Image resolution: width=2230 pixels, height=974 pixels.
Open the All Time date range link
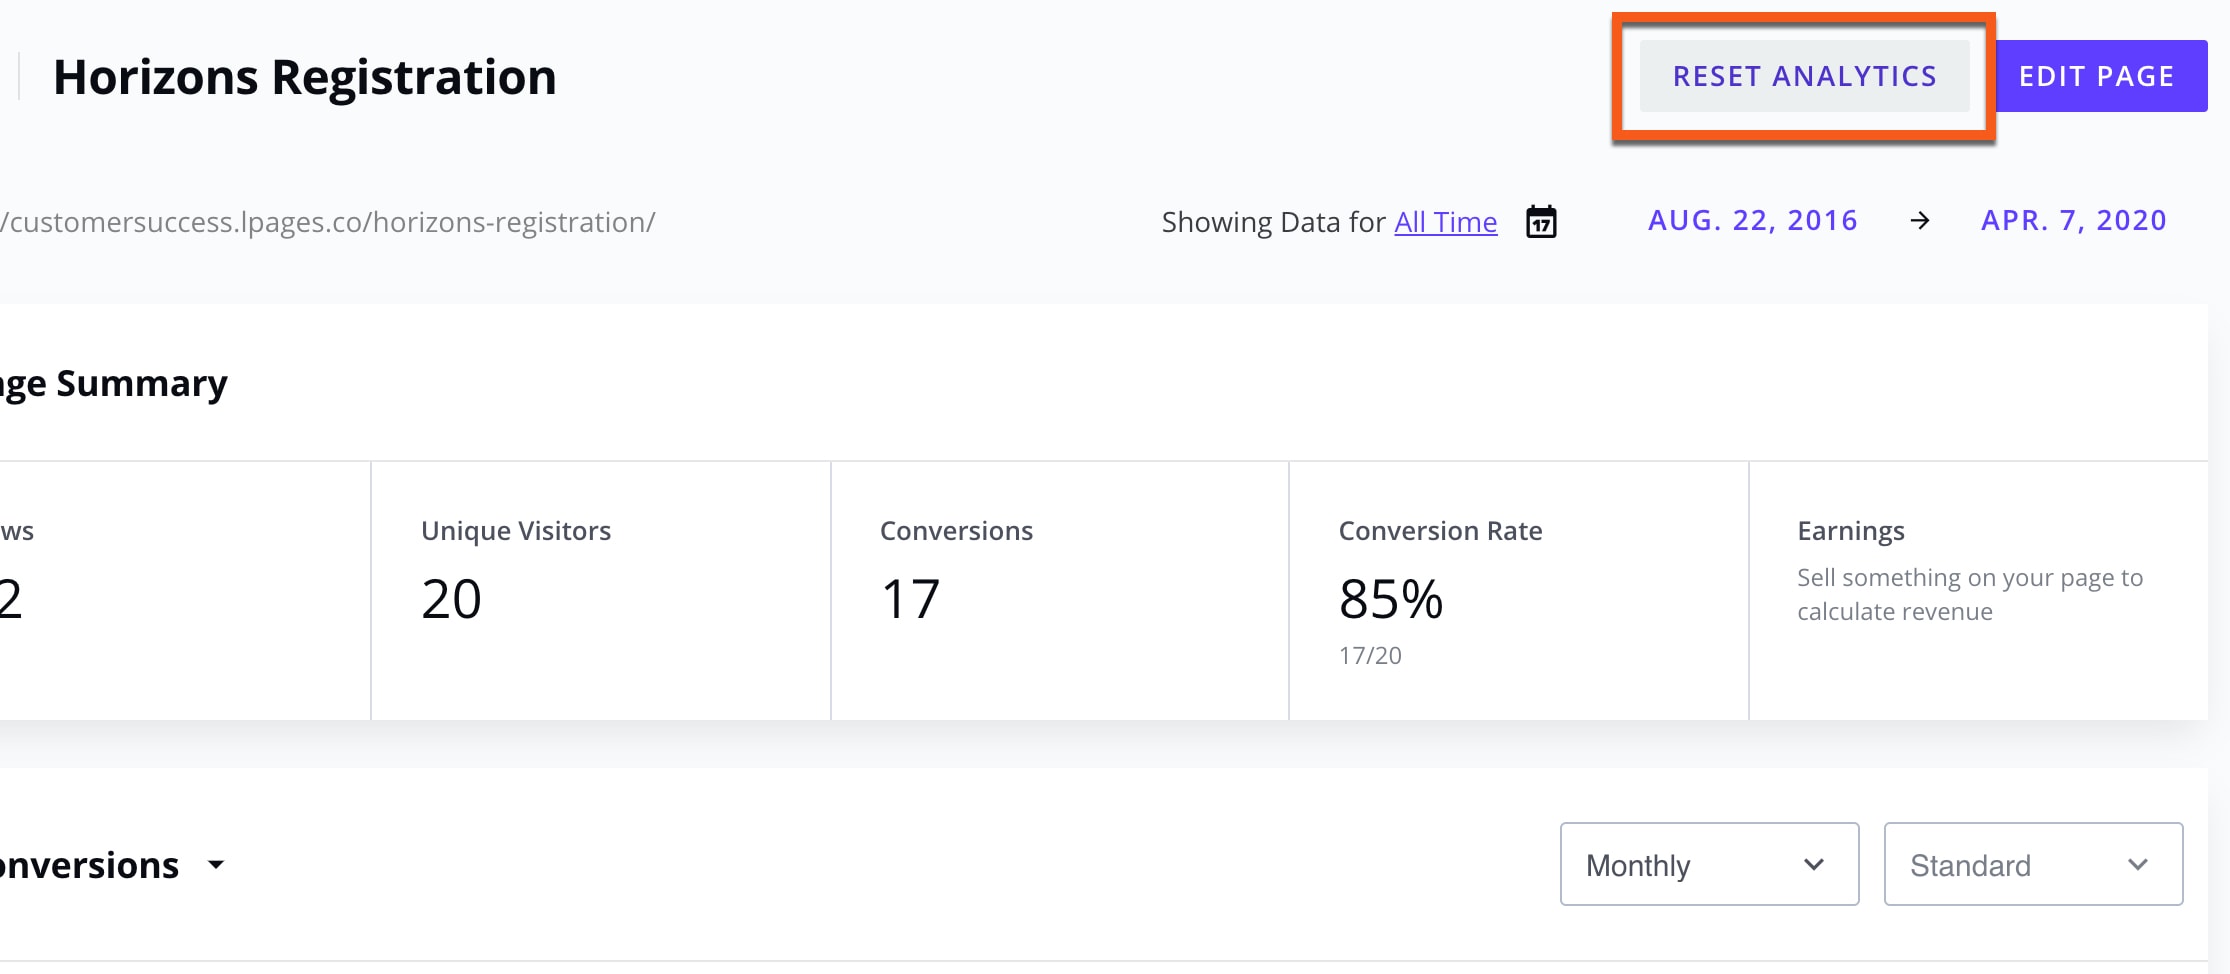pos(1446,222)
